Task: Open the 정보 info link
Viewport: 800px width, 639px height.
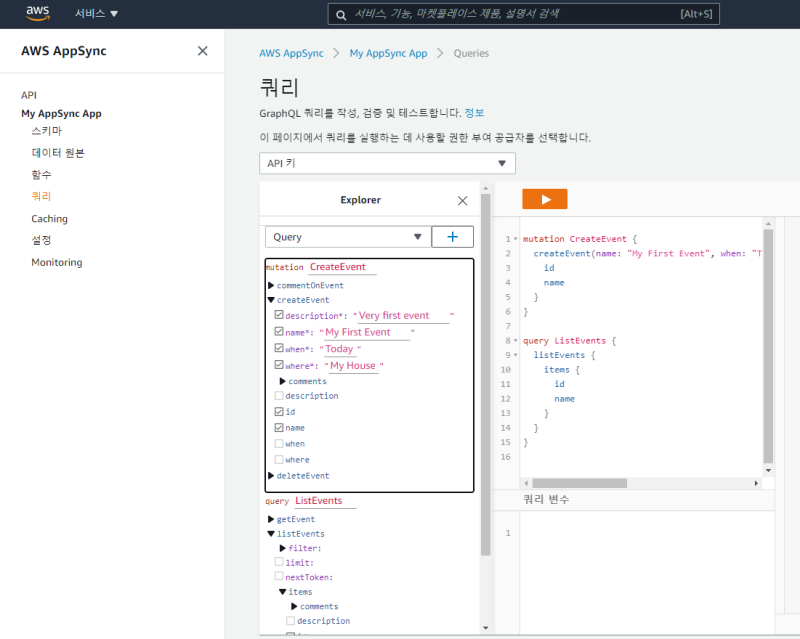Action: coord(474,113)
